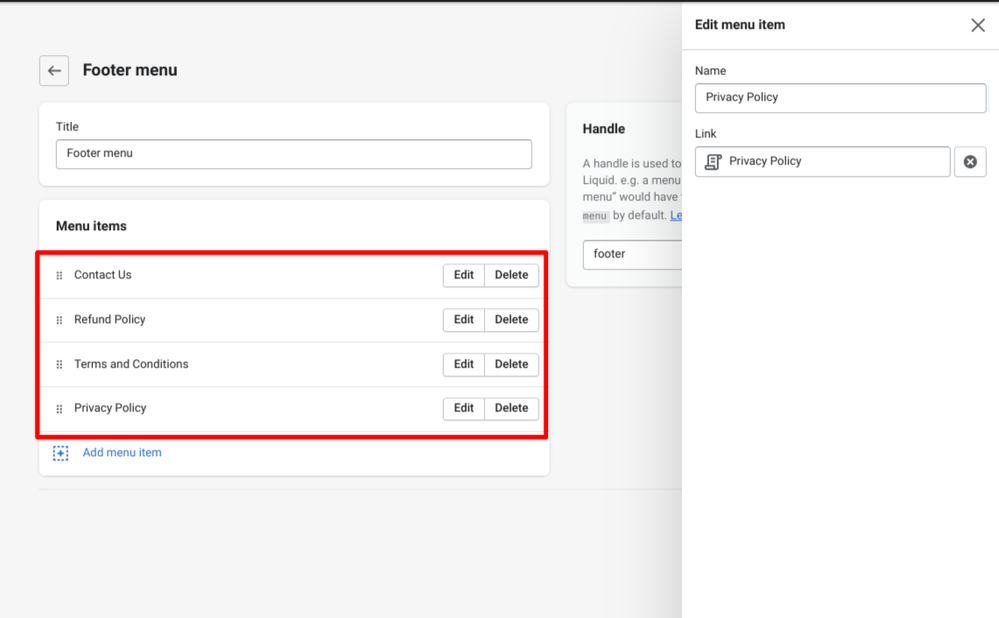Image resolution: width=999 pixels, height=618 pixels.
Task: Open the link in Handle description
Action: coord(675,215)
